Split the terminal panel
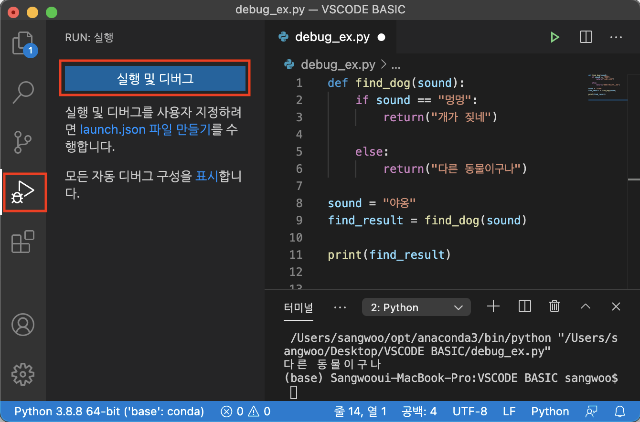This screenshot has width=640, height=422. [524, 306]
